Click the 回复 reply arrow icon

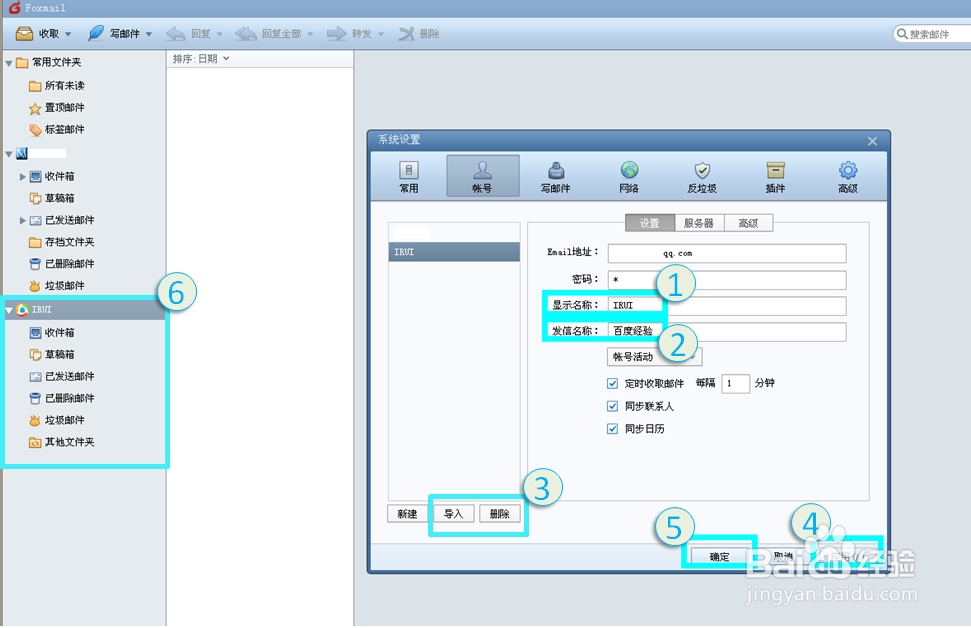(x=176, y=33)
